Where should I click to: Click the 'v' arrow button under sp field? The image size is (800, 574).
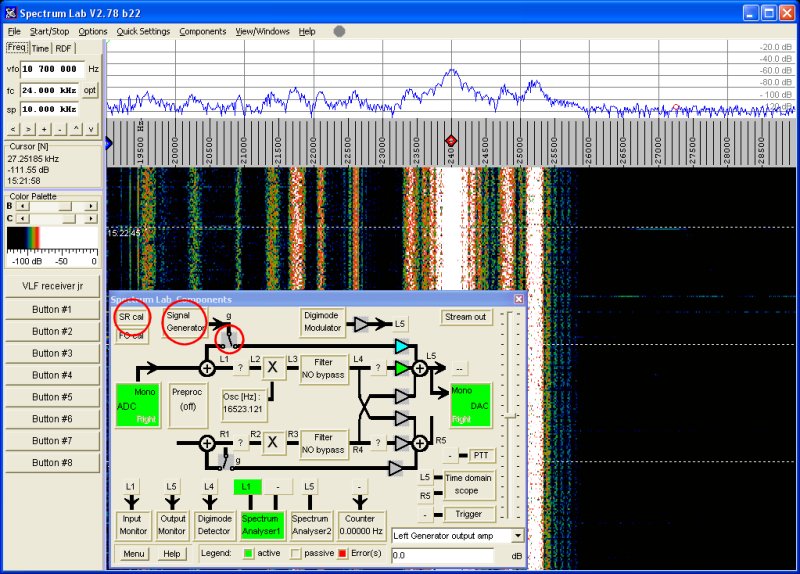[91, 129]
